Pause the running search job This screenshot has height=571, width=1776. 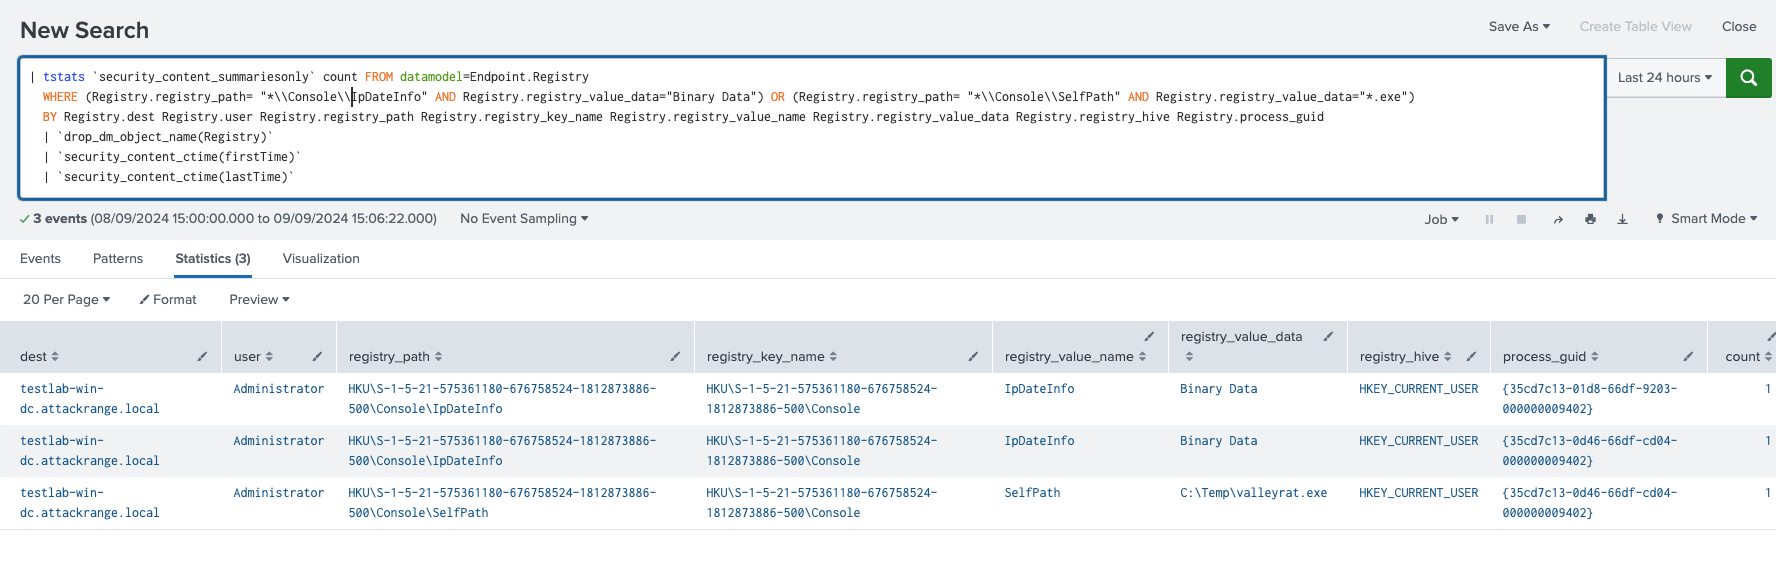[1489, 219]
